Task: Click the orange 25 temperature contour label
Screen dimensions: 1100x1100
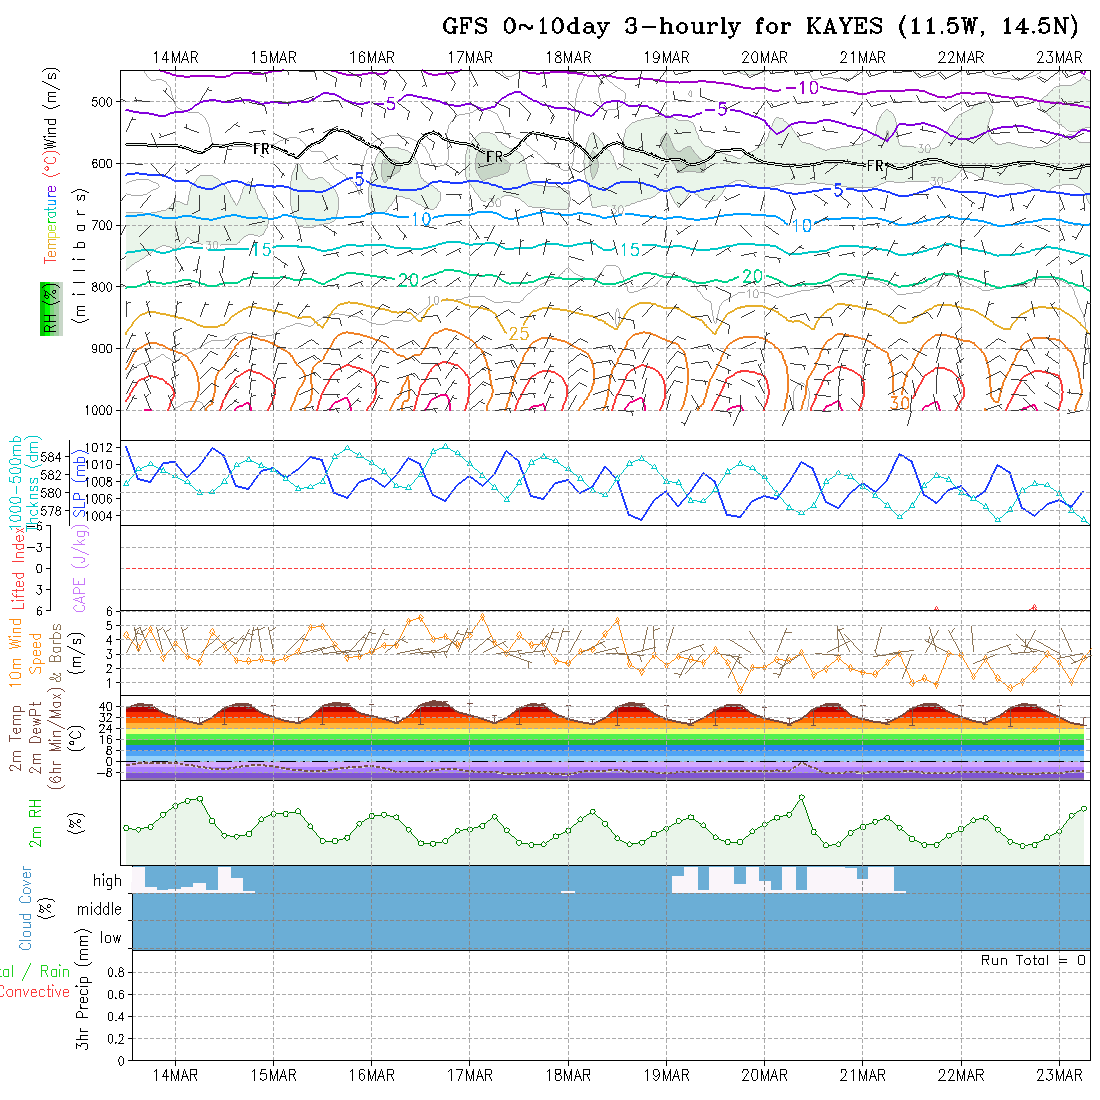Action: (x=519, y=333)
